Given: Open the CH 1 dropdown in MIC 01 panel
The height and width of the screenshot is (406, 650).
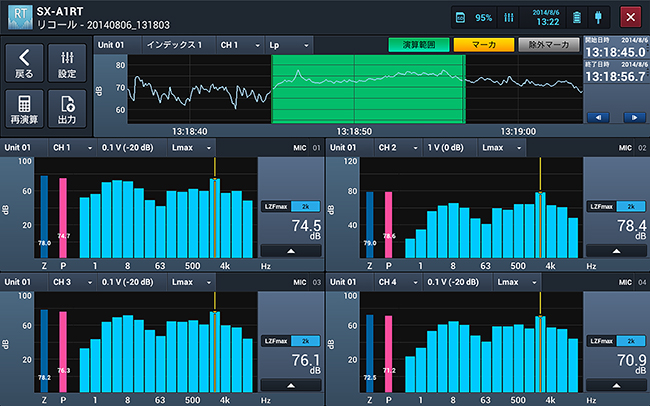Looking at the screenshot, I should click(72, 148).
